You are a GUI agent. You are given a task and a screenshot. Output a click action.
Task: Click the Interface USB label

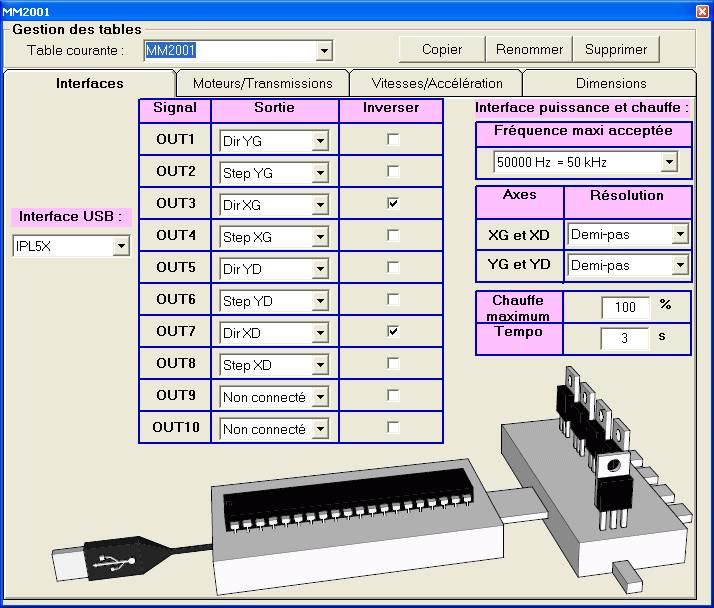(x=71, y=217)
